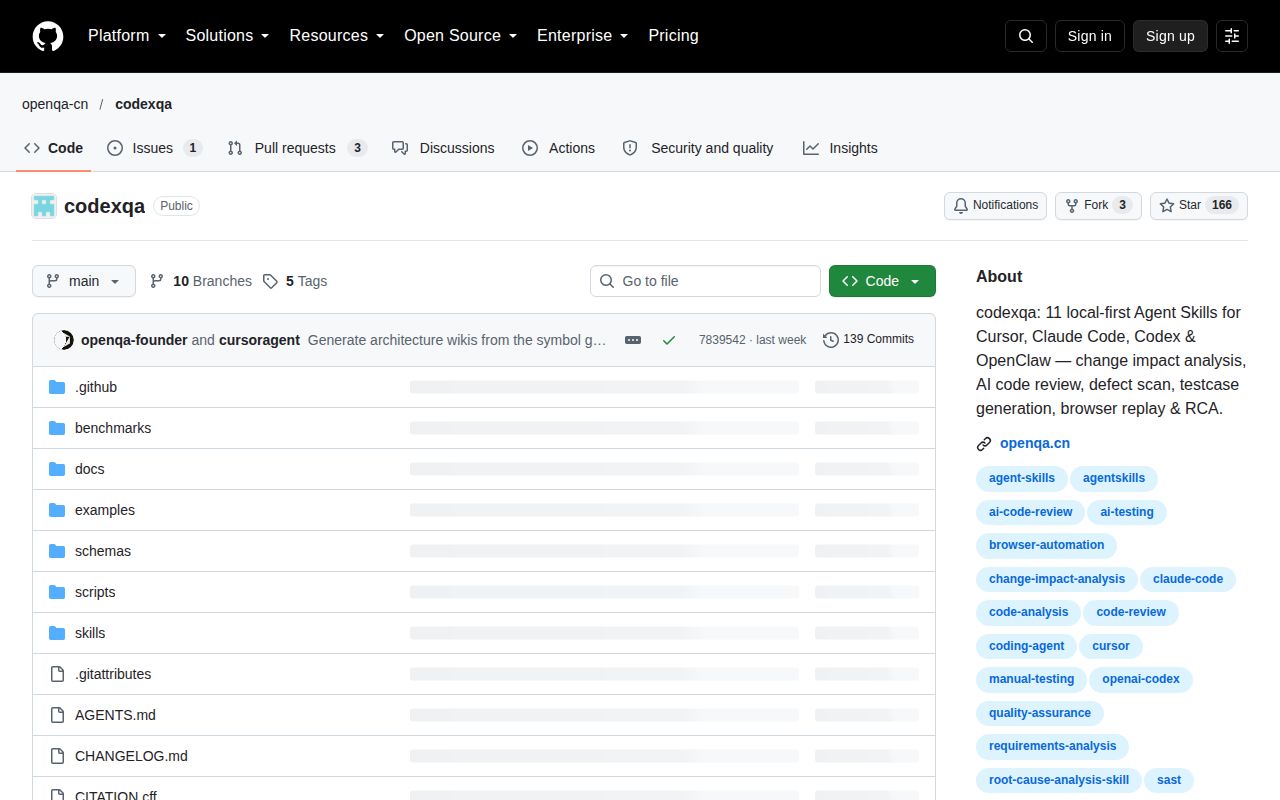
Task: Click the commit details ellipsis button
Action: pos(633,340)
